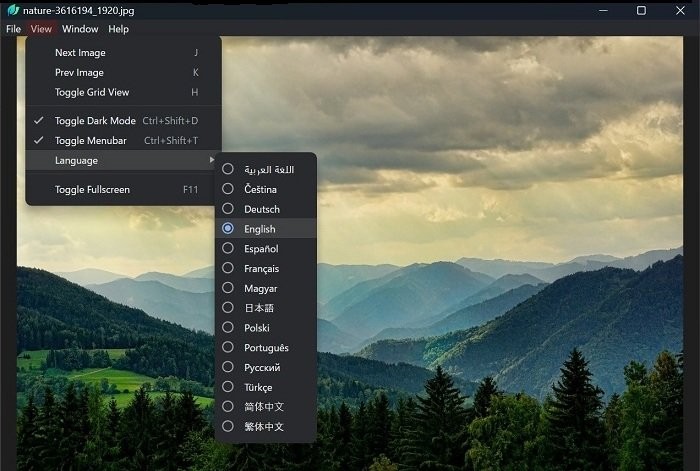This screenshot has width=700, height=471.
Task: Choose Next Image from View menu
Action: point(80,53)
